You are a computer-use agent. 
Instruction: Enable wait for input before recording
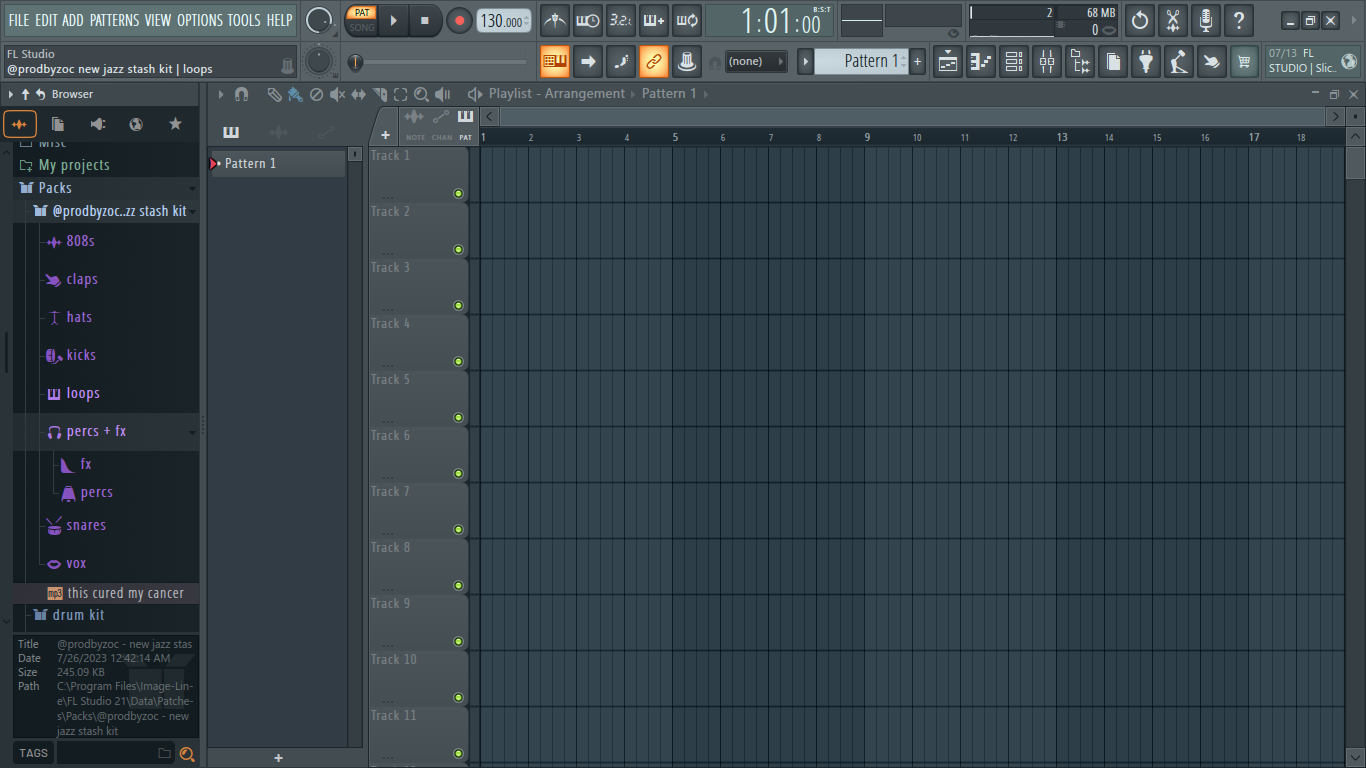(x=588, y=20)
